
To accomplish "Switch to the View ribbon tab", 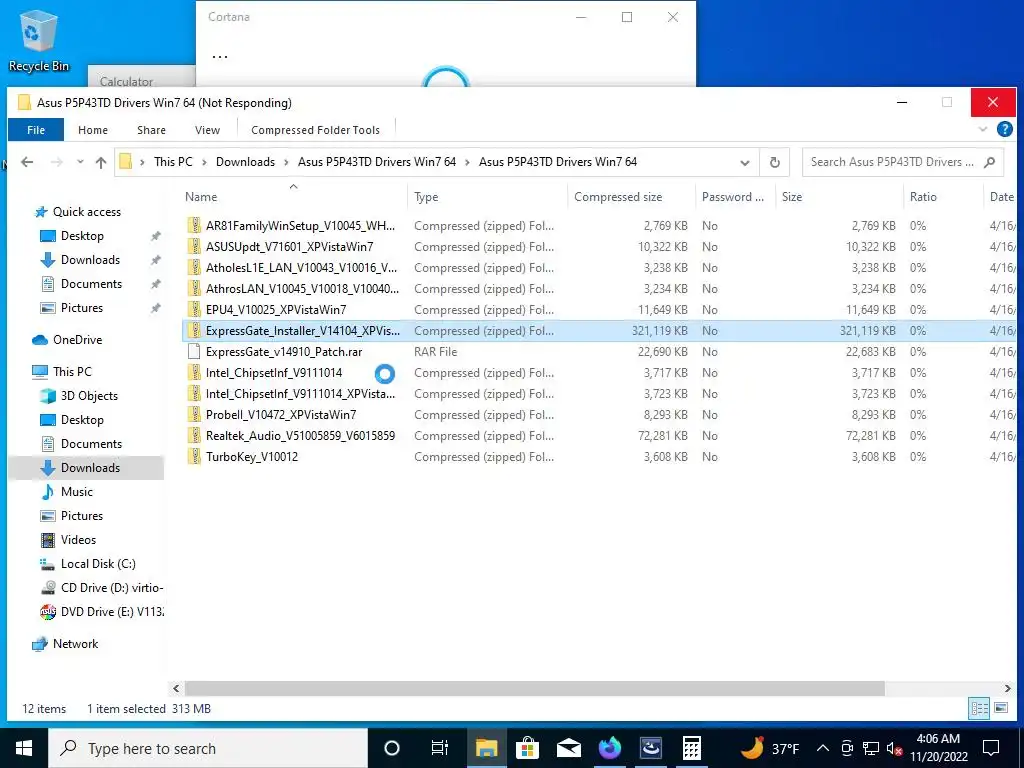I will click(207, 130).
